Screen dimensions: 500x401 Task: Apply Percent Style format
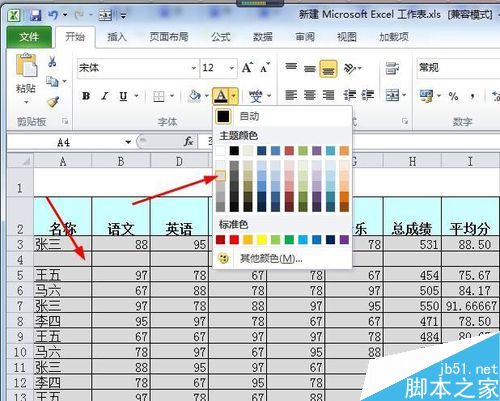pyautogui.click(x=453, y=97)
